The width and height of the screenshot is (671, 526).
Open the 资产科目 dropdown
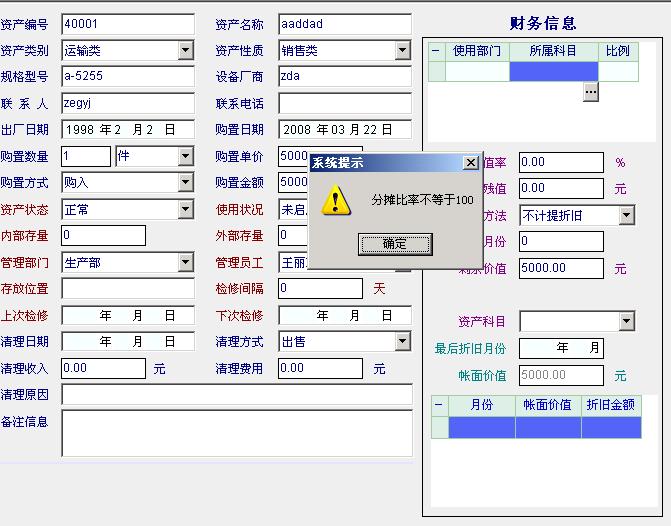pyautogui.click(x=626, y=321)
